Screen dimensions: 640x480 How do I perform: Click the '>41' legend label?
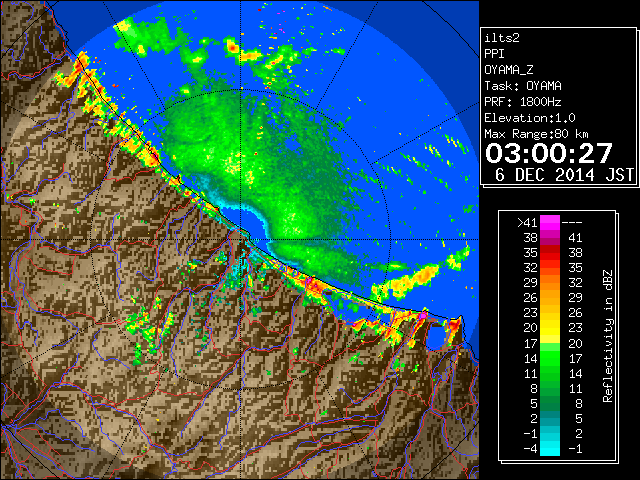click(x=527, y=223)
